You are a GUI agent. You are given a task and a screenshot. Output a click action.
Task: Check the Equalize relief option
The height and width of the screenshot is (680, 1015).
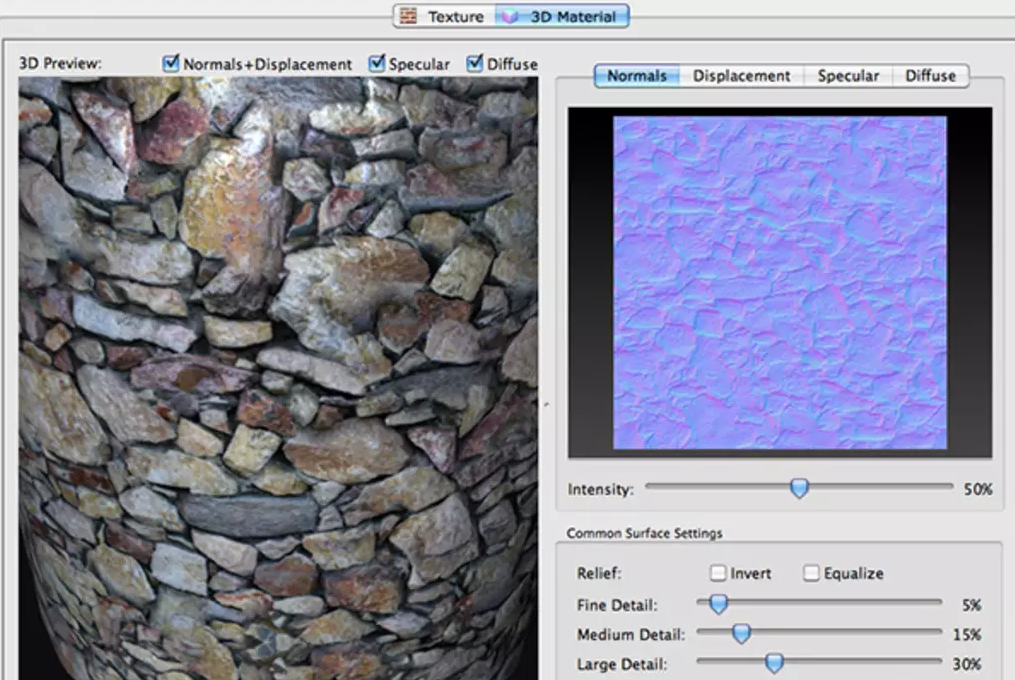tap(811, 573)
